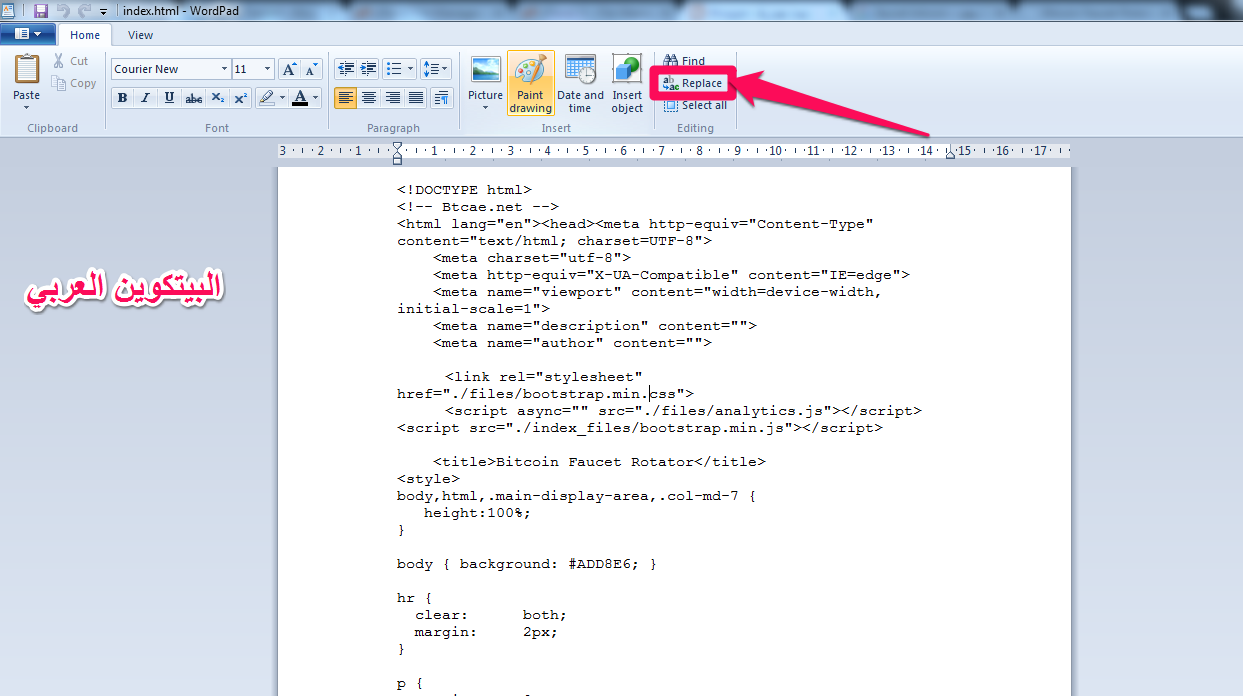The width and height of the screenshot is (1243, 696).
Task: Insert Date and time
Action: (x=580, y=84)
